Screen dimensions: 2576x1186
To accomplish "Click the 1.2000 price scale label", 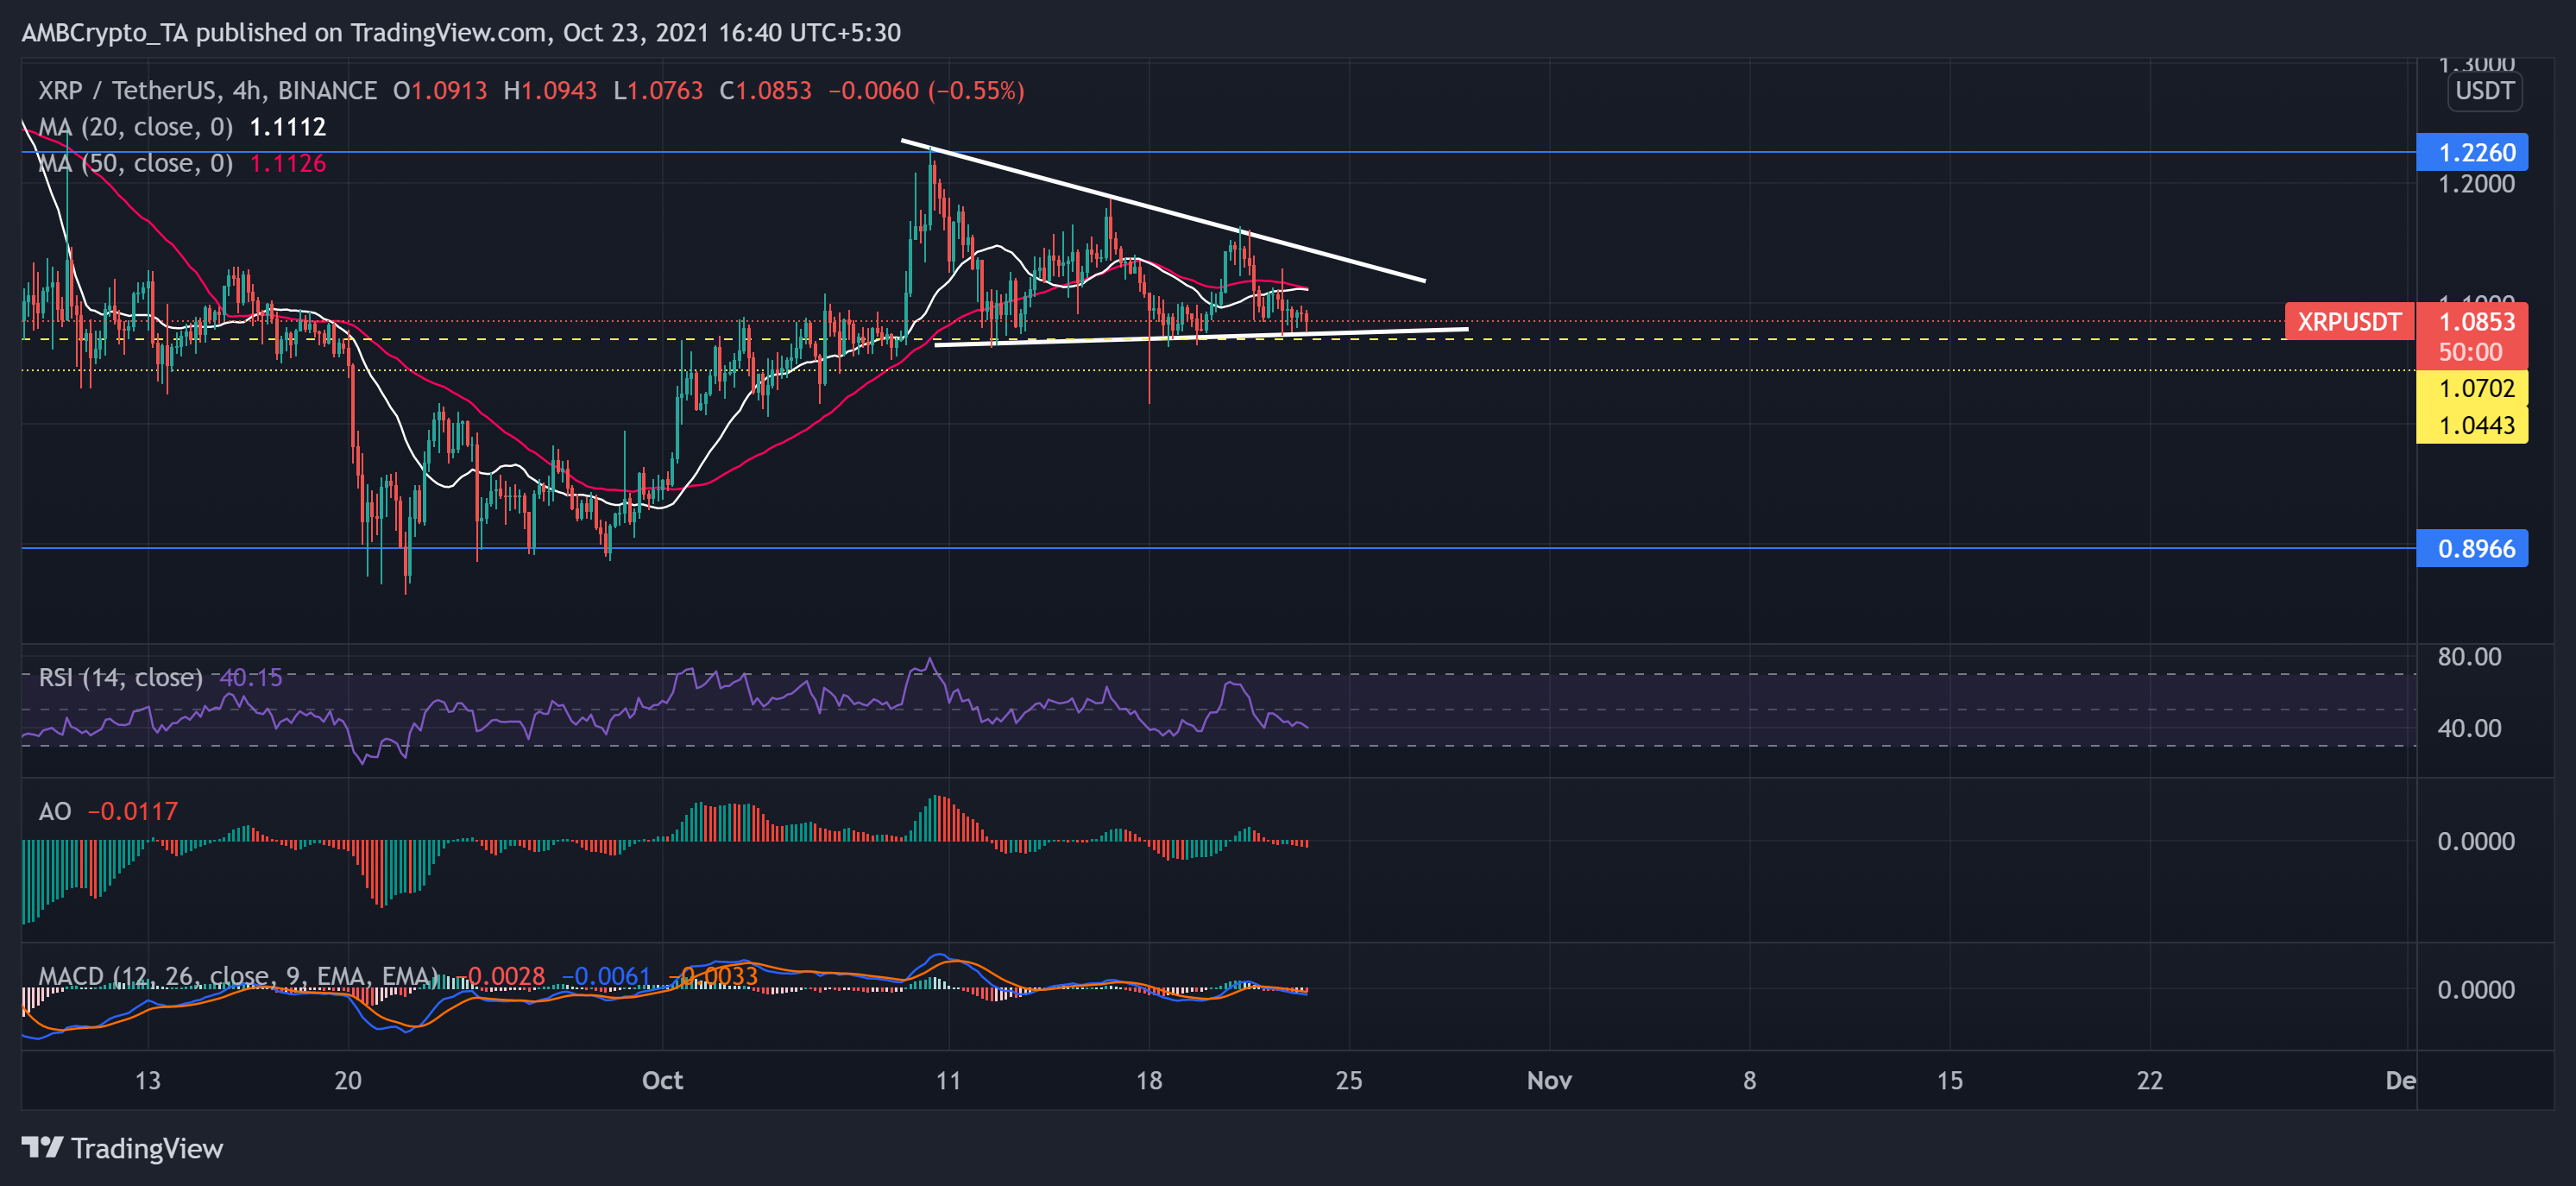I will pyautogui.click(x=2476, y=184).
